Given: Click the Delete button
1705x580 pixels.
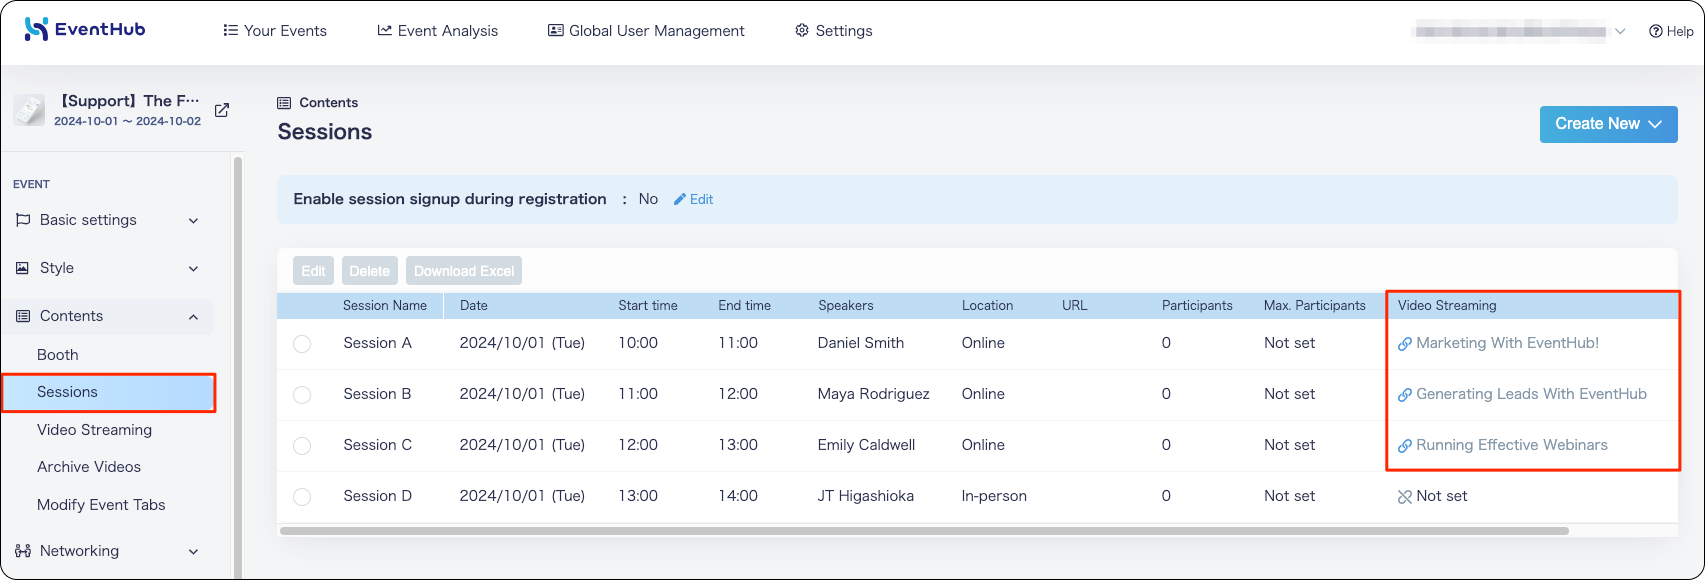Looking at the screenshot, I should (369, 271).
